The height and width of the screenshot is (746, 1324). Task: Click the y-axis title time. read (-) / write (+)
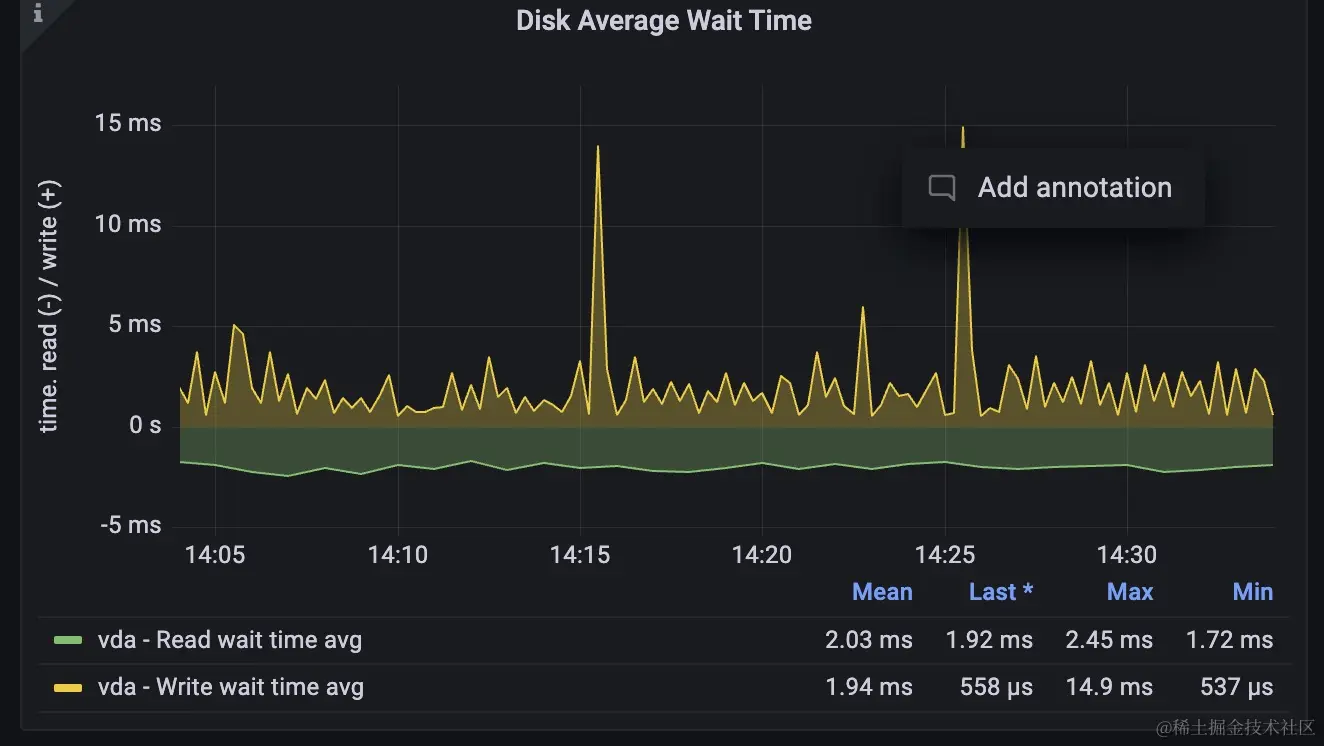pos(50,306)
